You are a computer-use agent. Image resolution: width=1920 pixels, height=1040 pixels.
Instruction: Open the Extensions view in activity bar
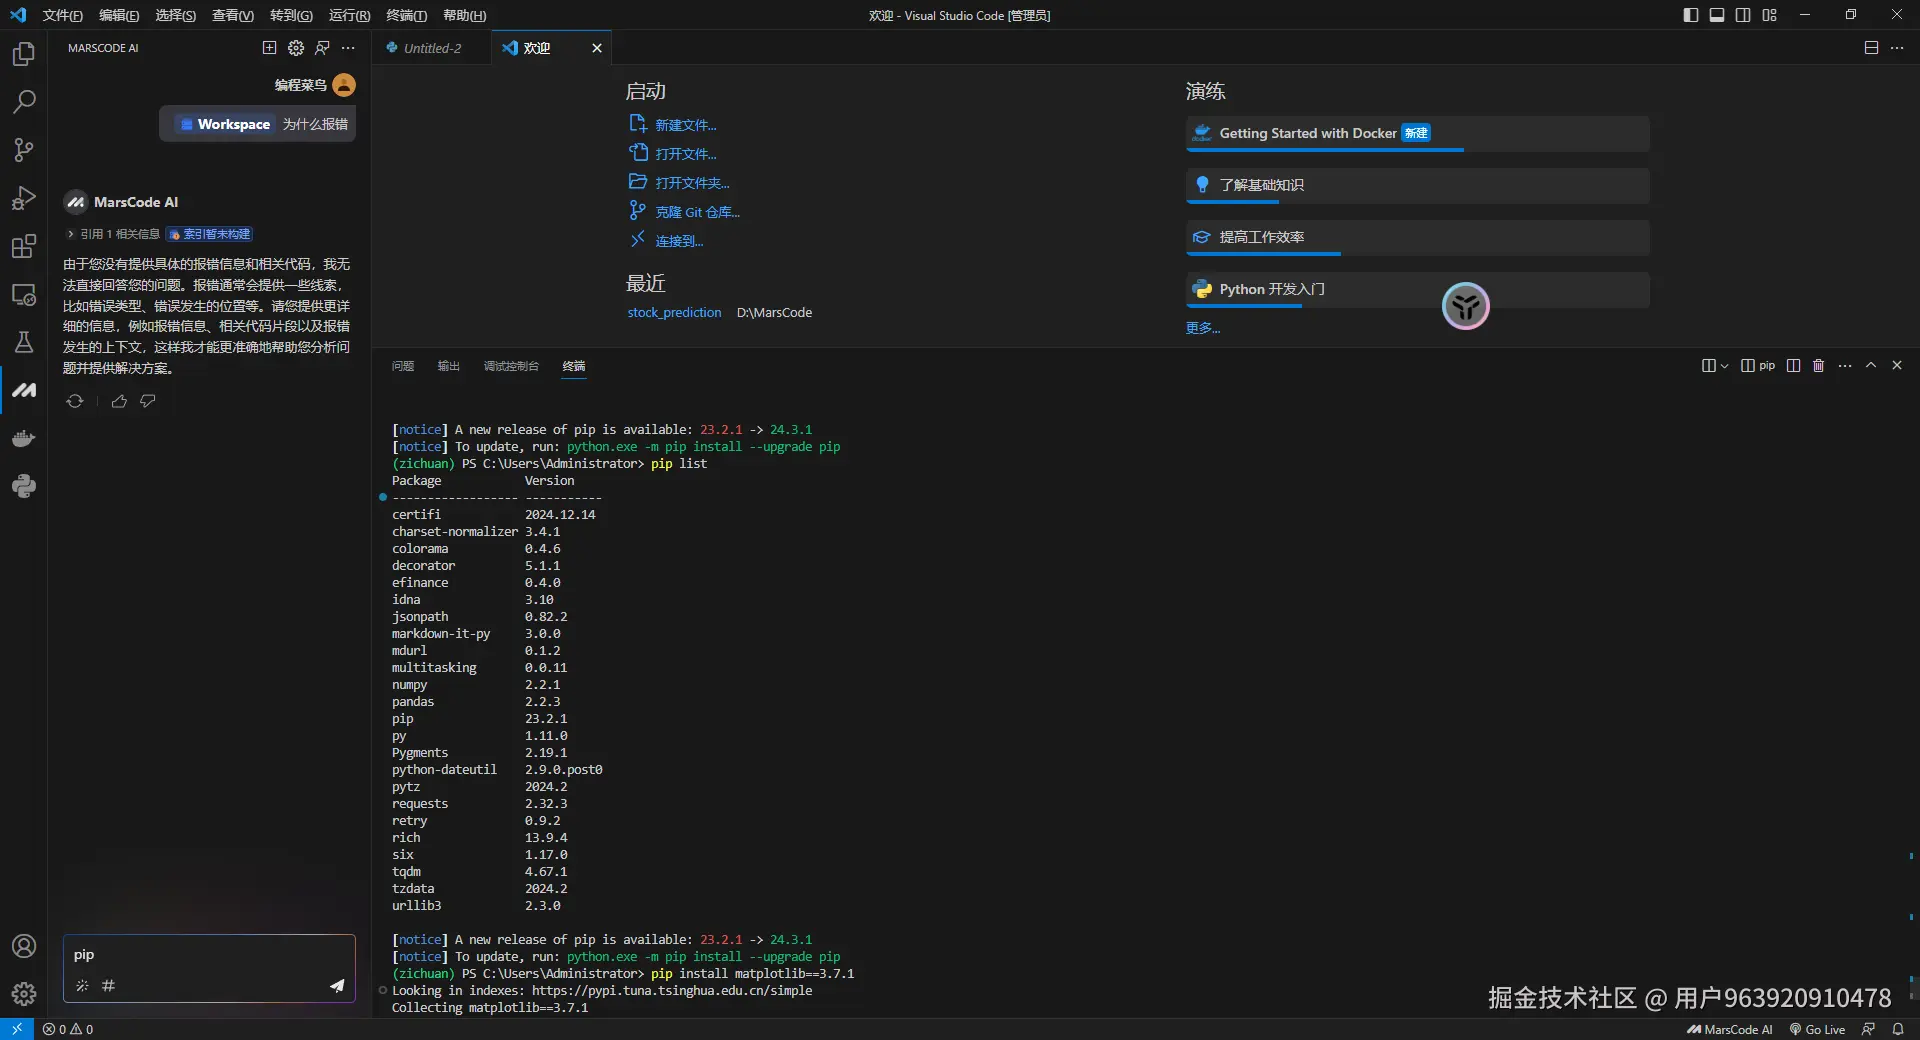[24, 247]
